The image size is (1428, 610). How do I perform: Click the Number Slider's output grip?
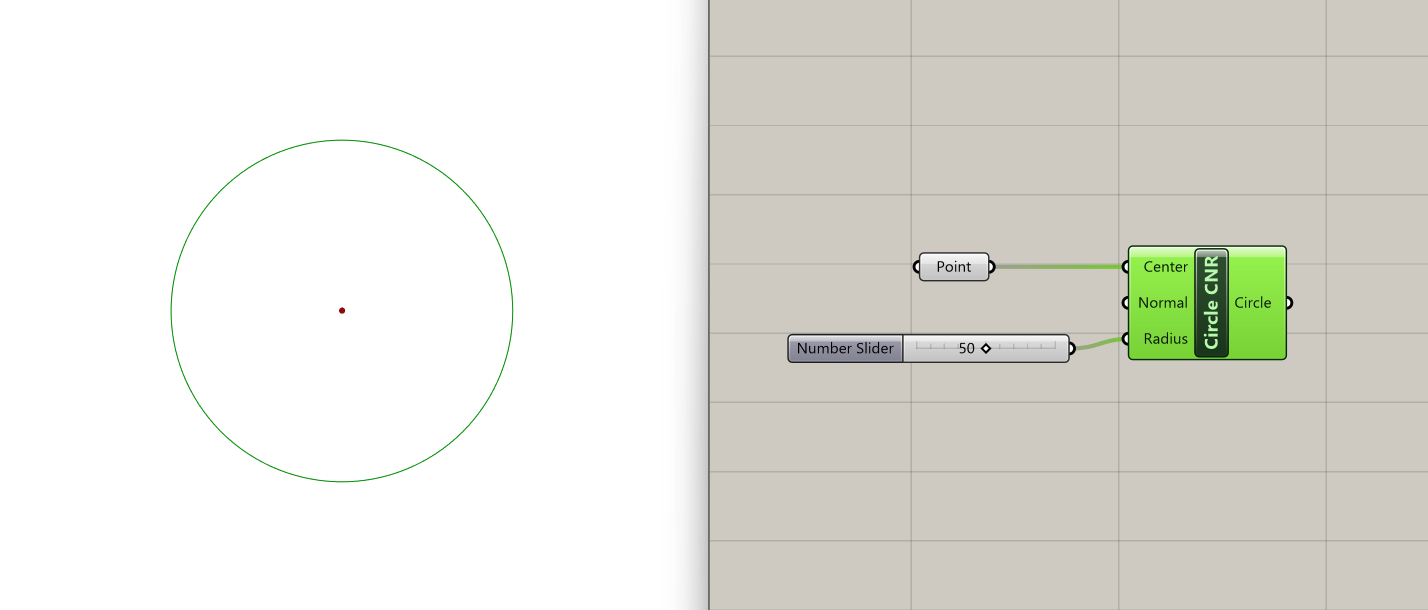coord(1072,348)
